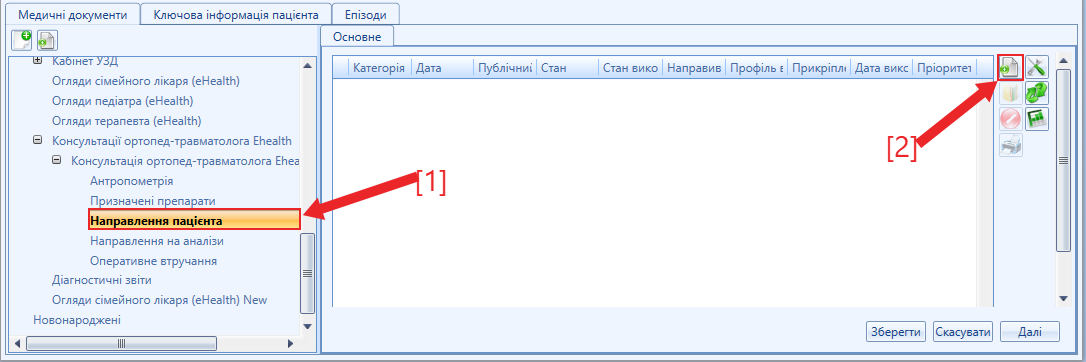
Task: Click the printer icon beside the grid
Action: coord(1011,145)
